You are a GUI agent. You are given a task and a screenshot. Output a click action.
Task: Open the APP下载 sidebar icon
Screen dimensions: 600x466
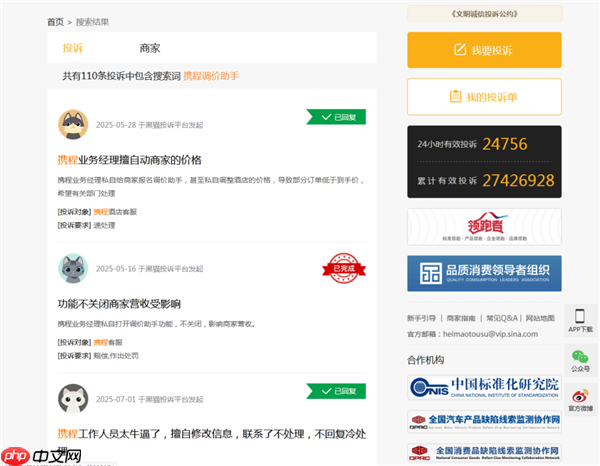click(581, 319)
